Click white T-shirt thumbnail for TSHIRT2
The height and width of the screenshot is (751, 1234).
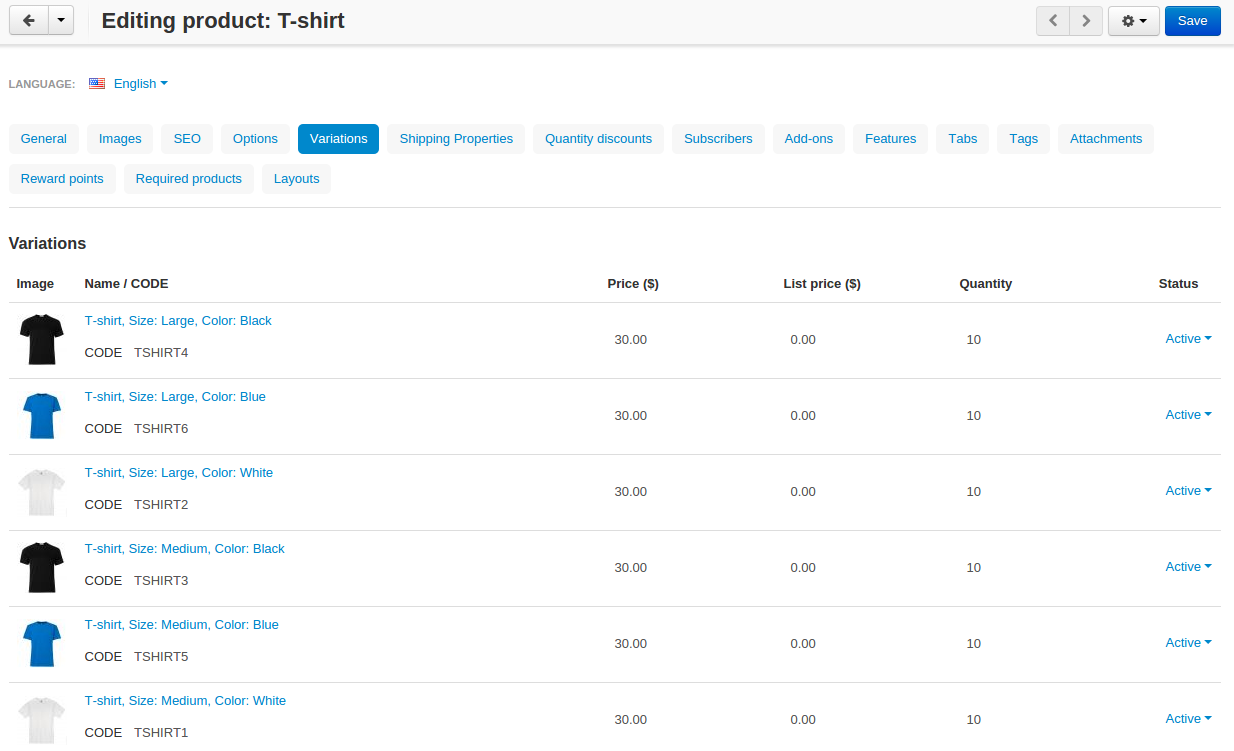click(x=42, y=492)
